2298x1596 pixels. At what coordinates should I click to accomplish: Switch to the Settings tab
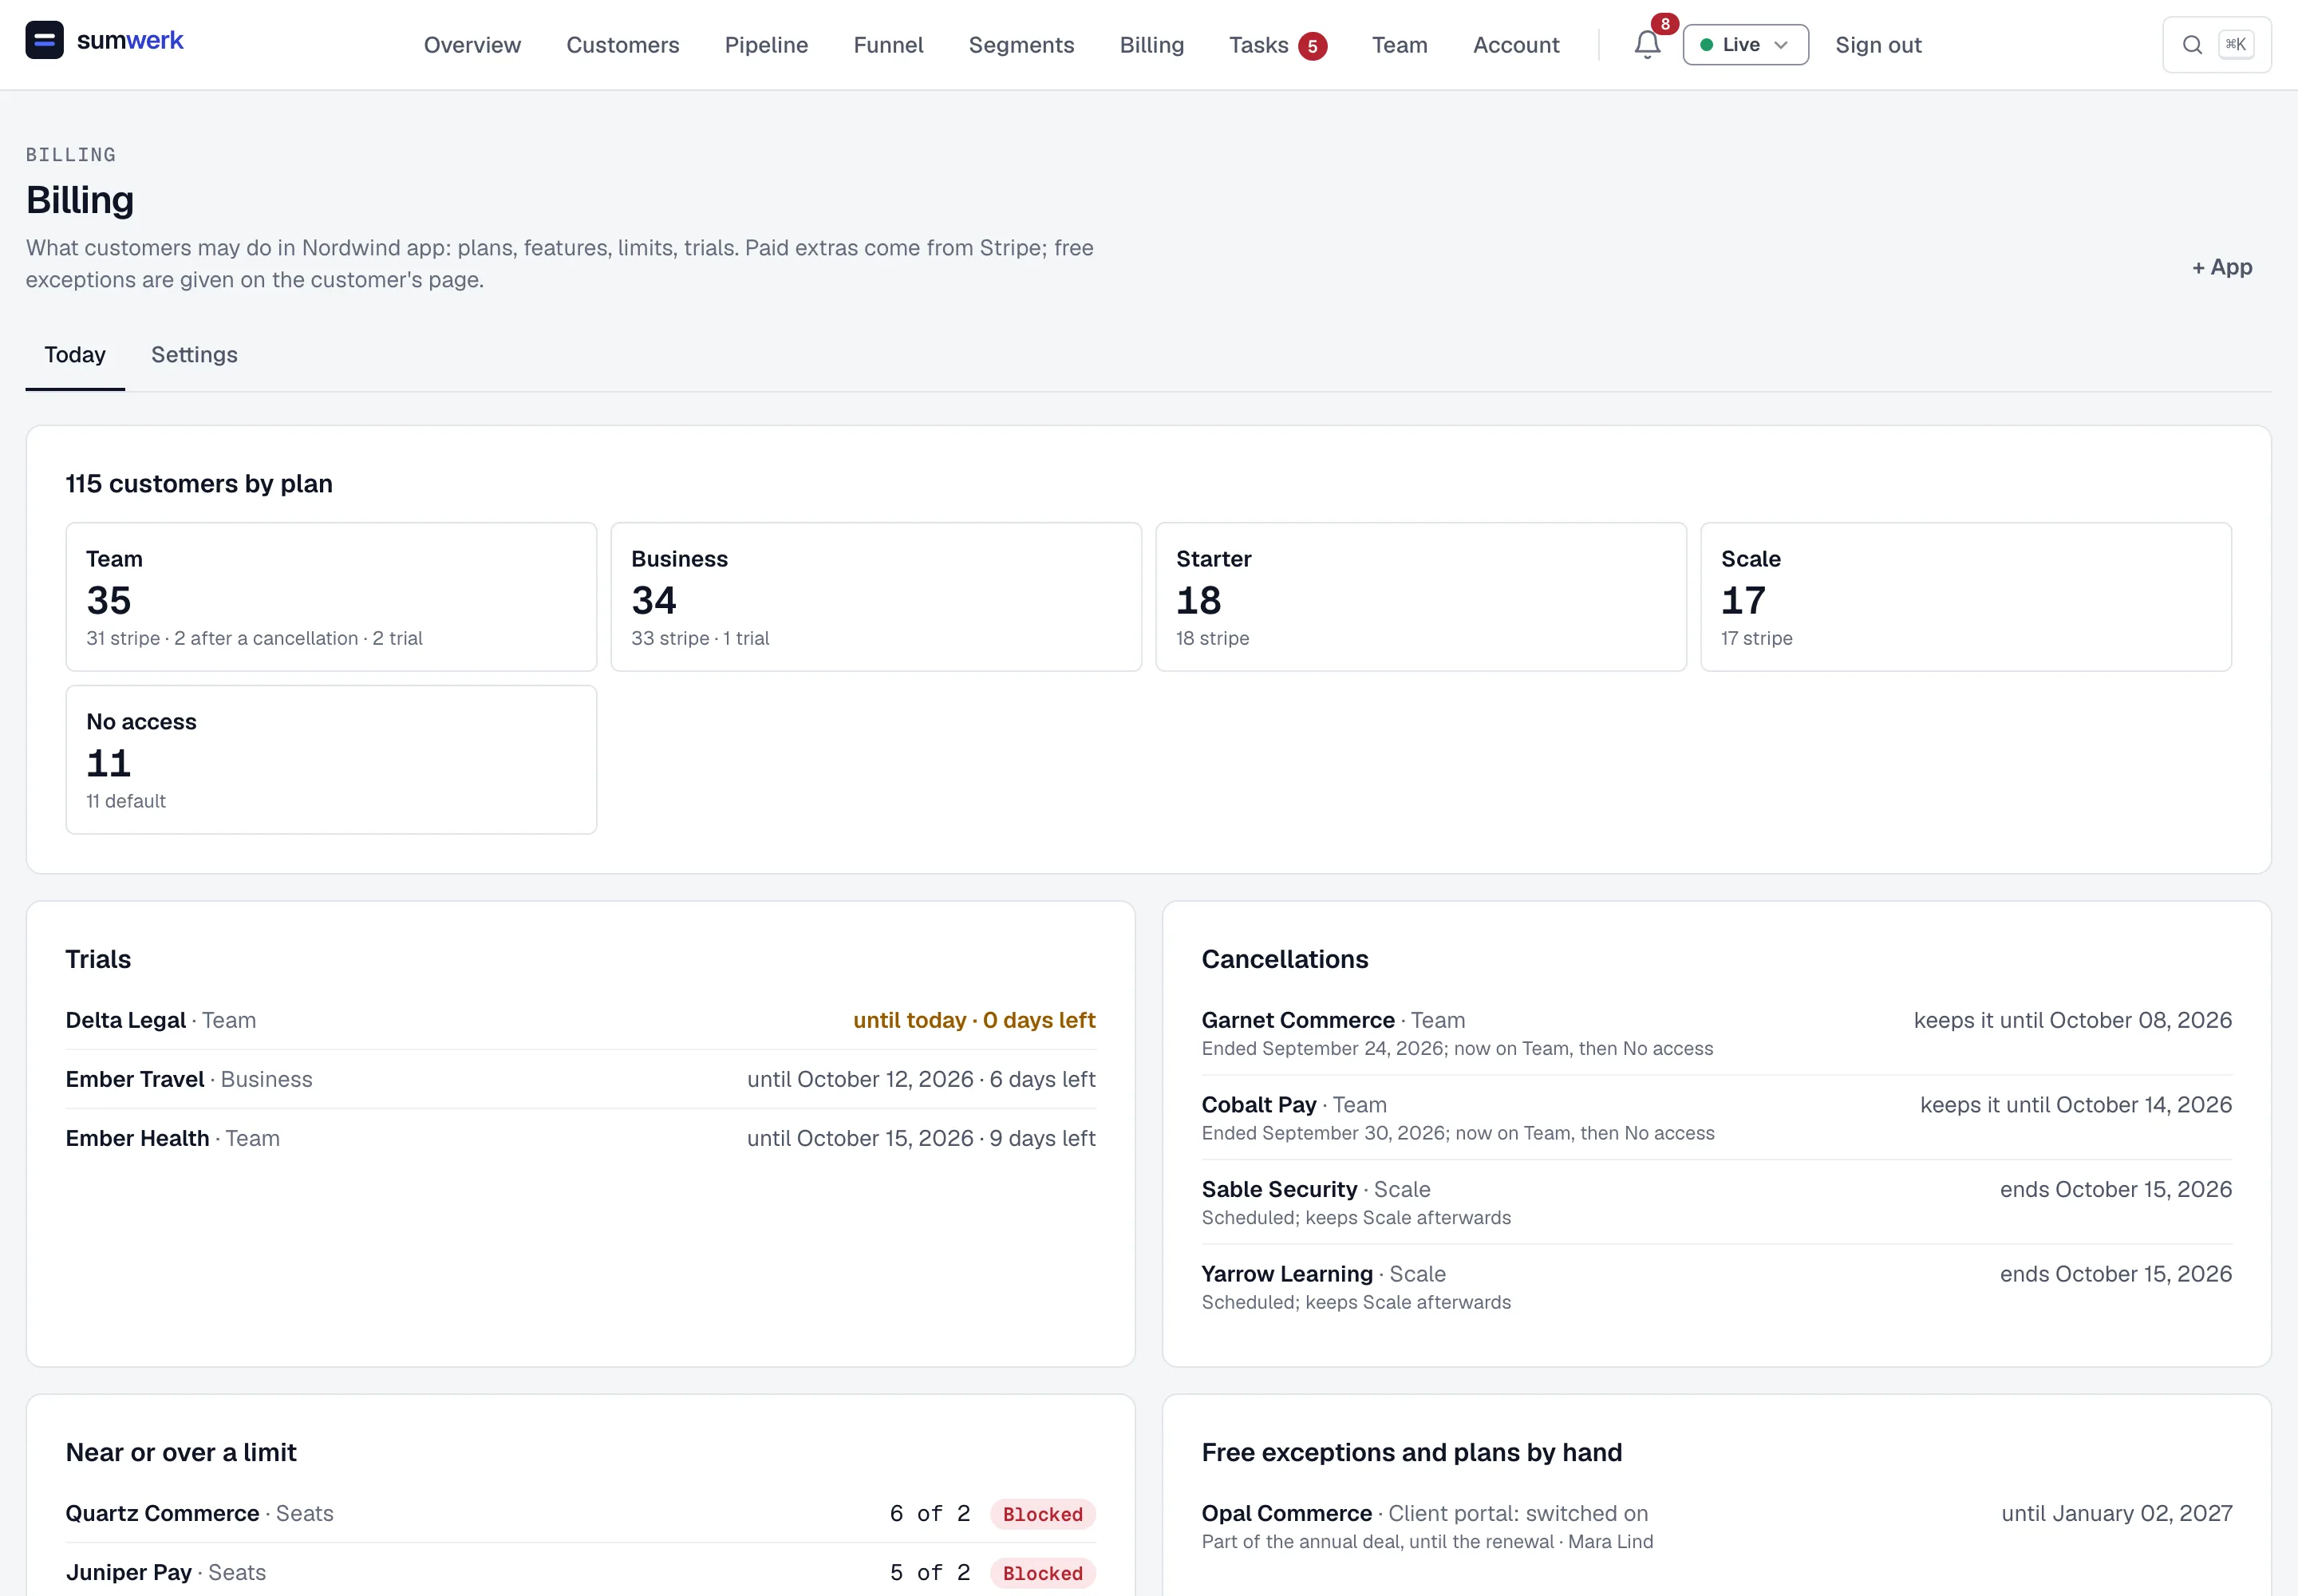click(x=194, y=355)
